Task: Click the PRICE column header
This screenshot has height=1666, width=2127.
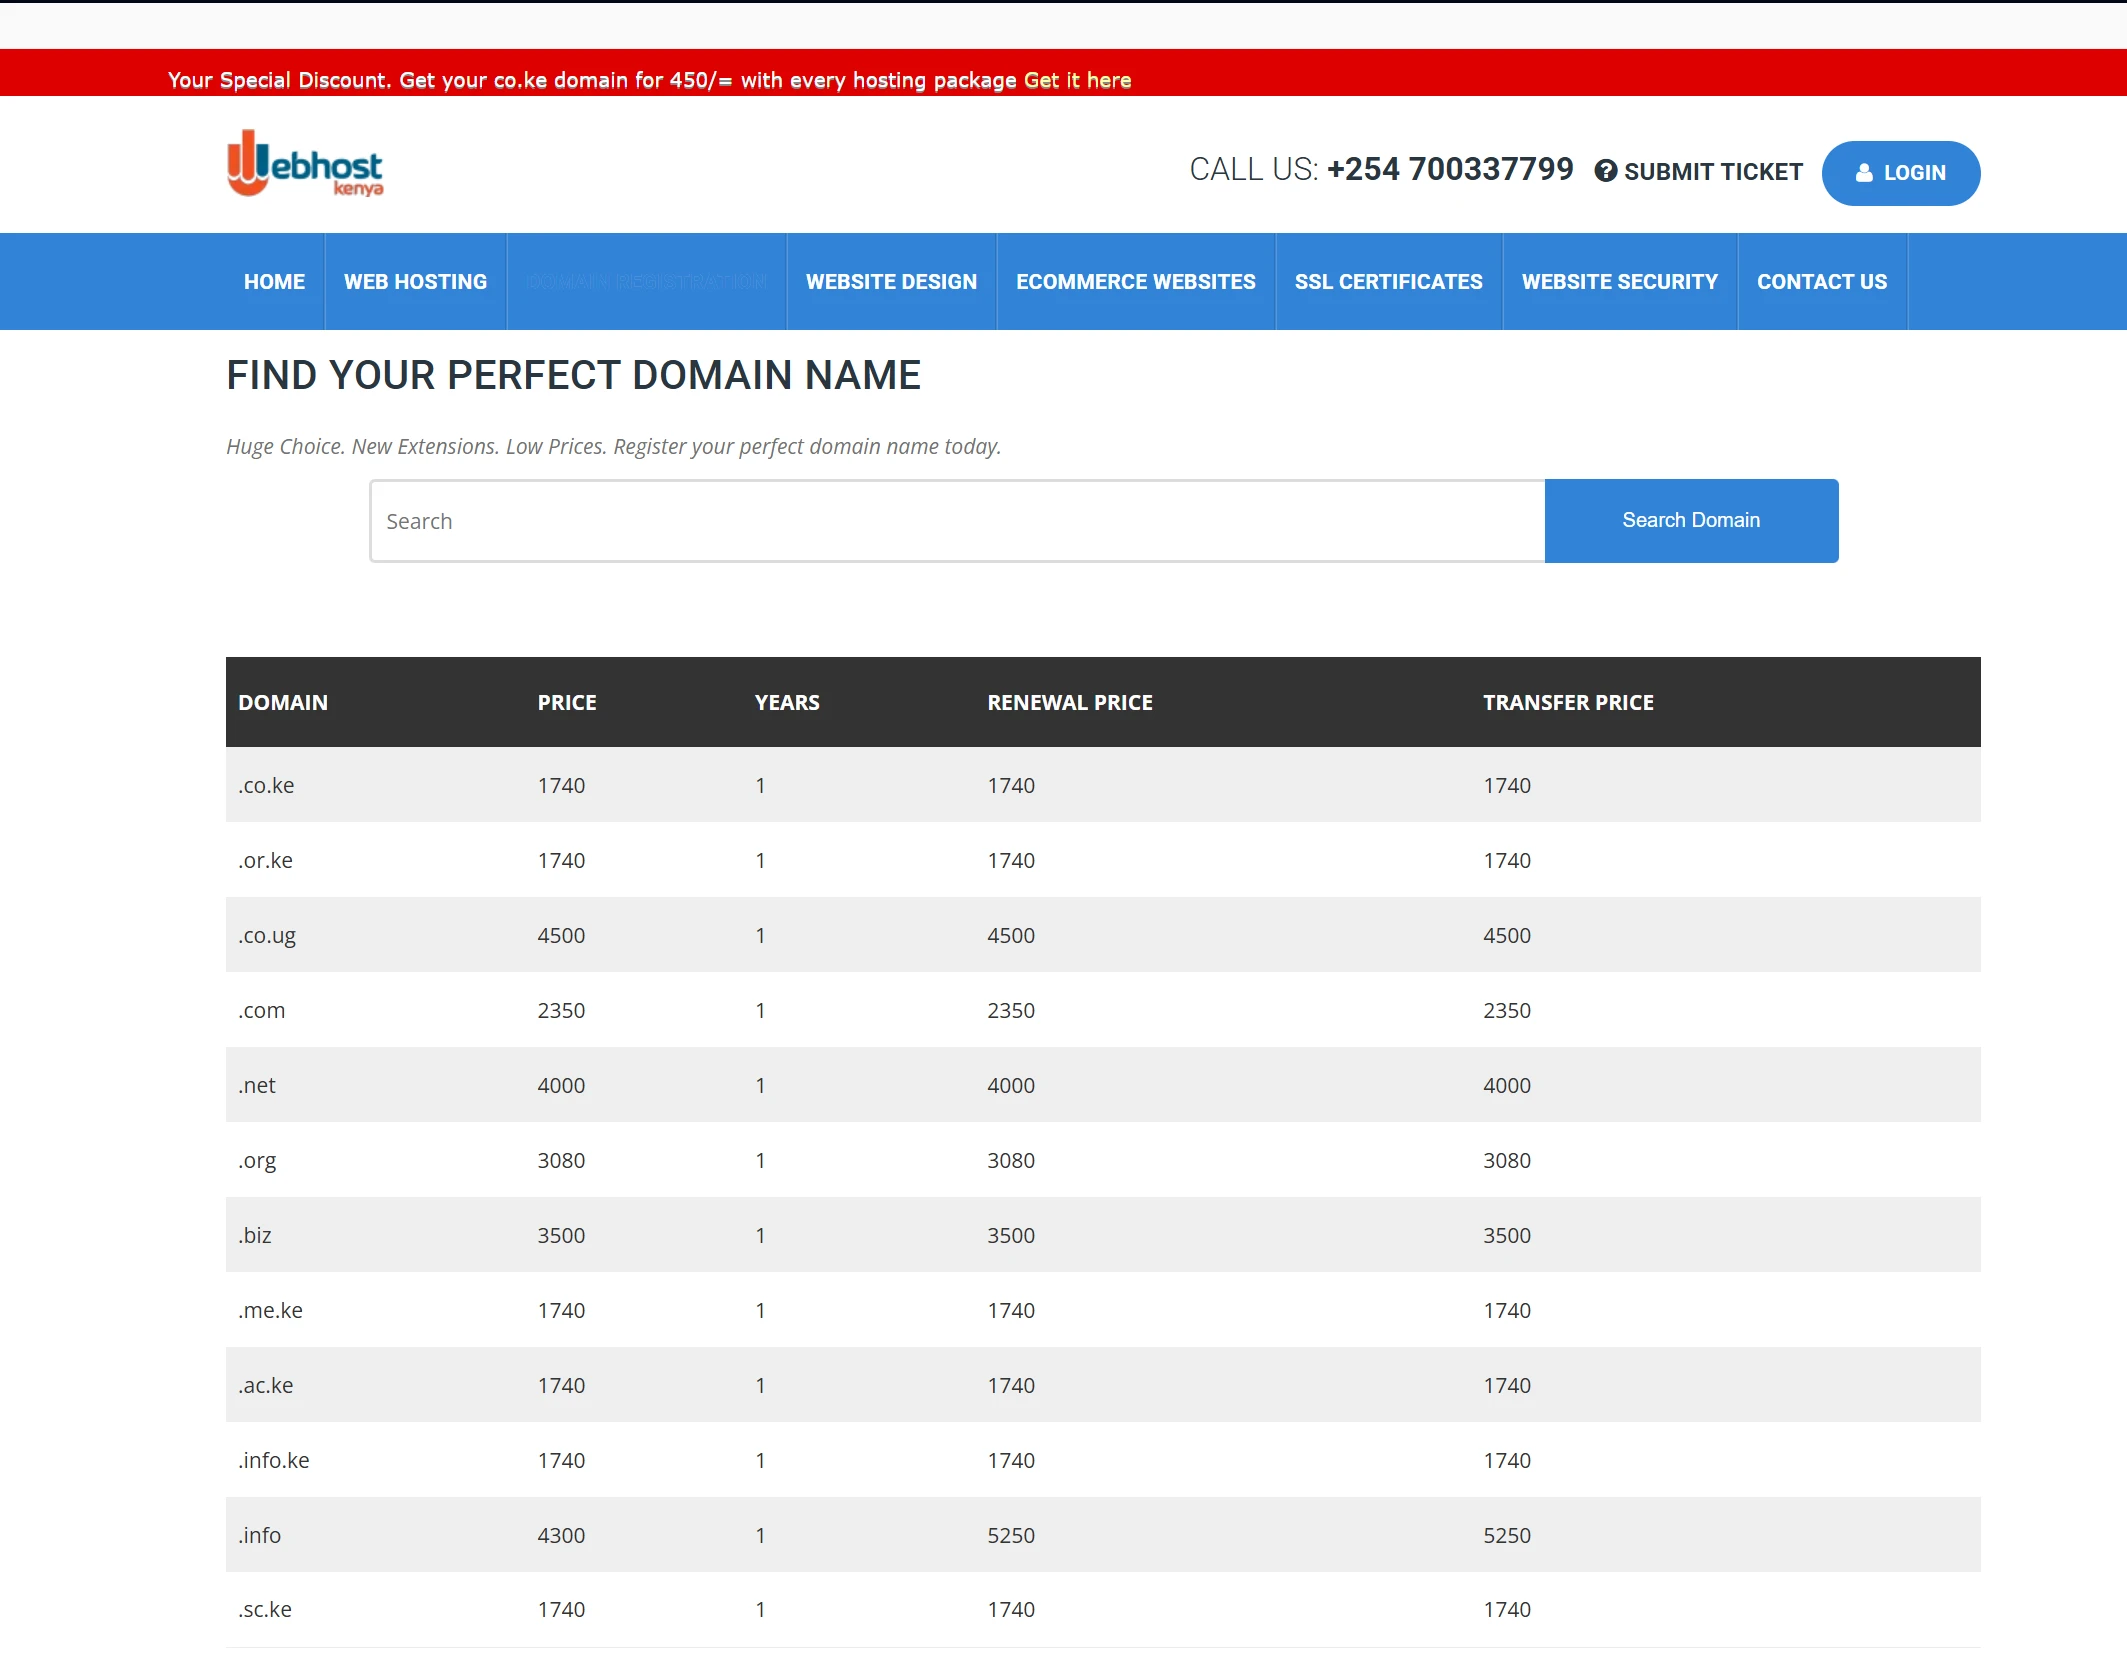Action: point(567,702)
